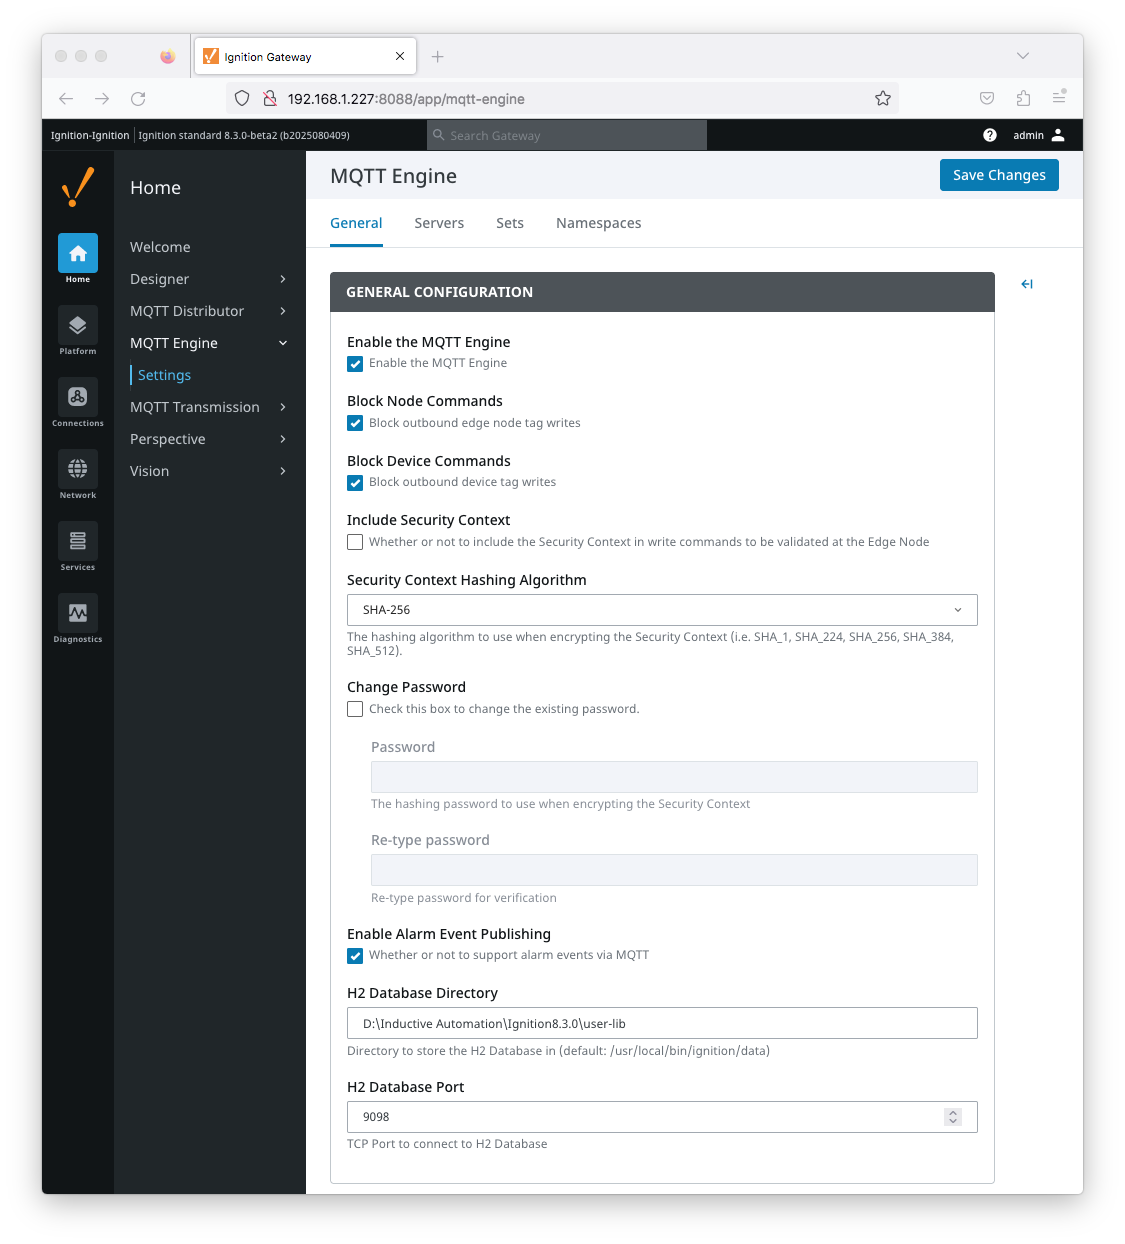Viewport: 1125px width, 1244px height.
Task: Open the help question mark icon
Action: click(x=990, y=135)
